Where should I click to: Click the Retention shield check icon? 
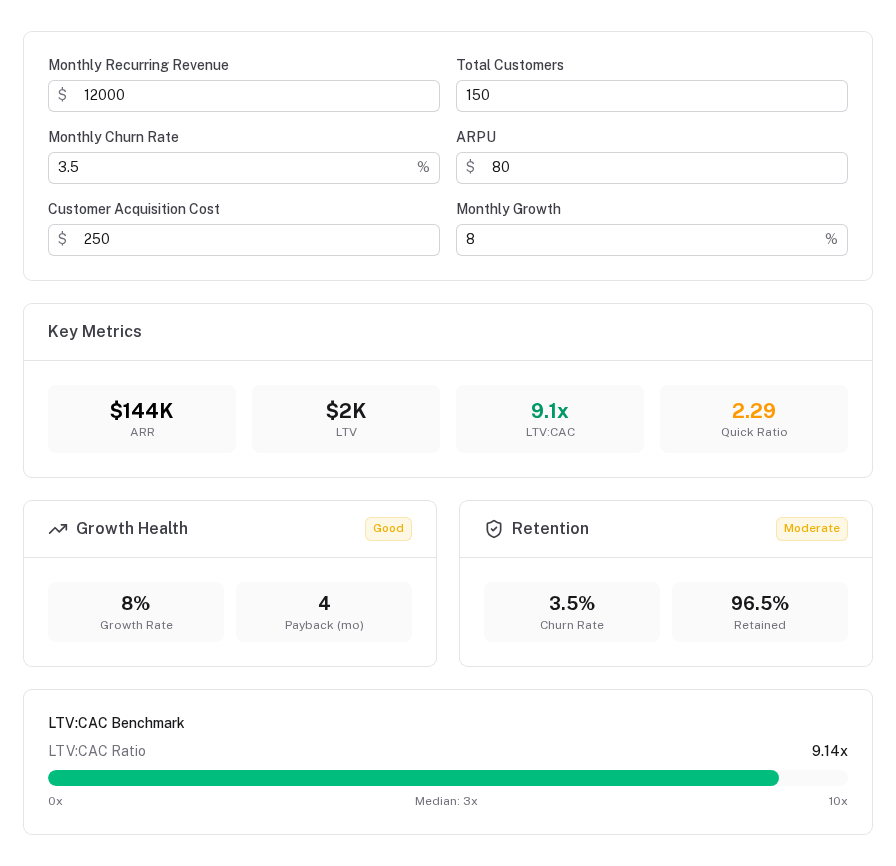point(494,529)
